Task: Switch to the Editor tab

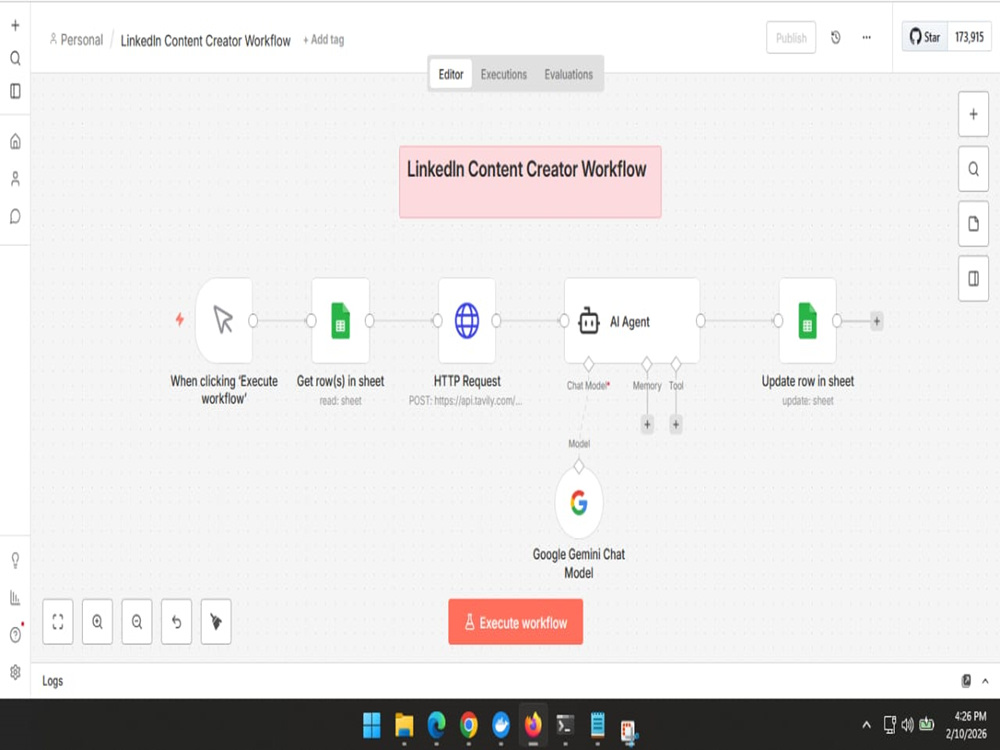Action: (451, 75)
